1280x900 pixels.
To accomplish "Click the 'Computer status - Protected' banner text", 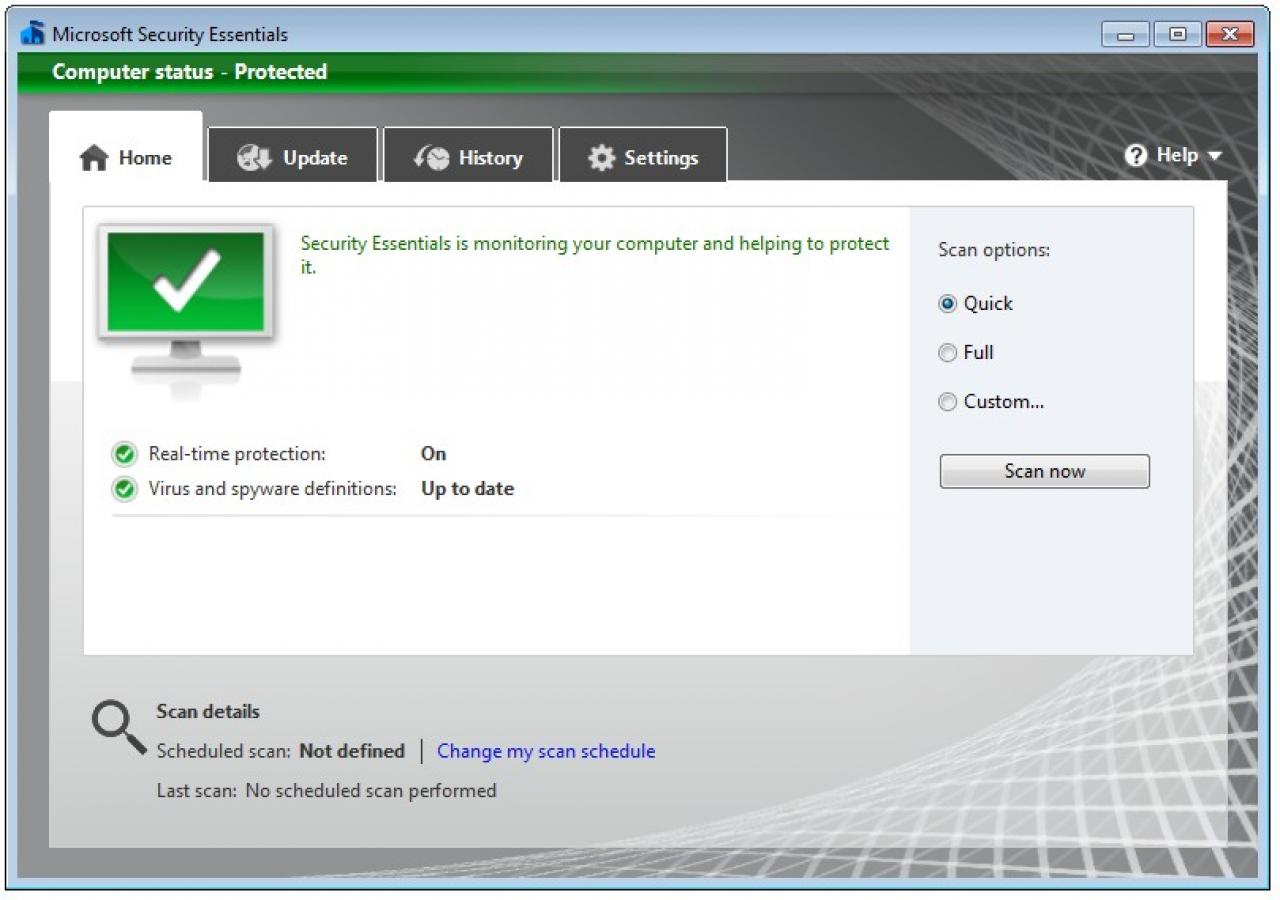I will tap(190, 72).
